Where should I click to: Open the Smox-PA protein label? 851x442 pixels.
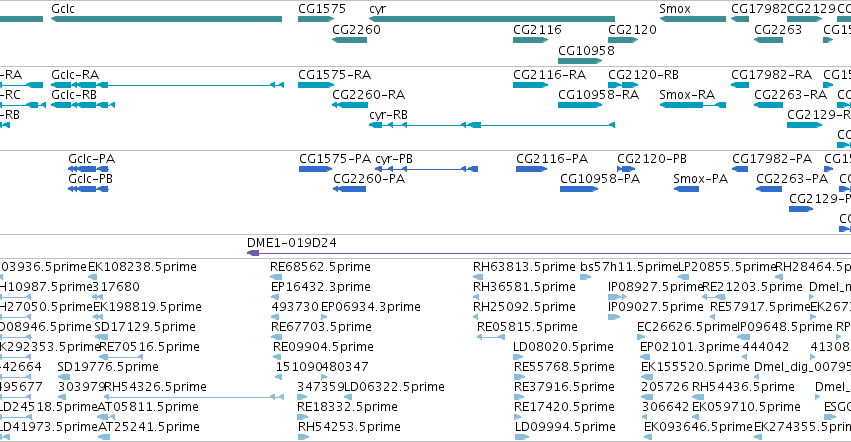[x=701, y=179]
